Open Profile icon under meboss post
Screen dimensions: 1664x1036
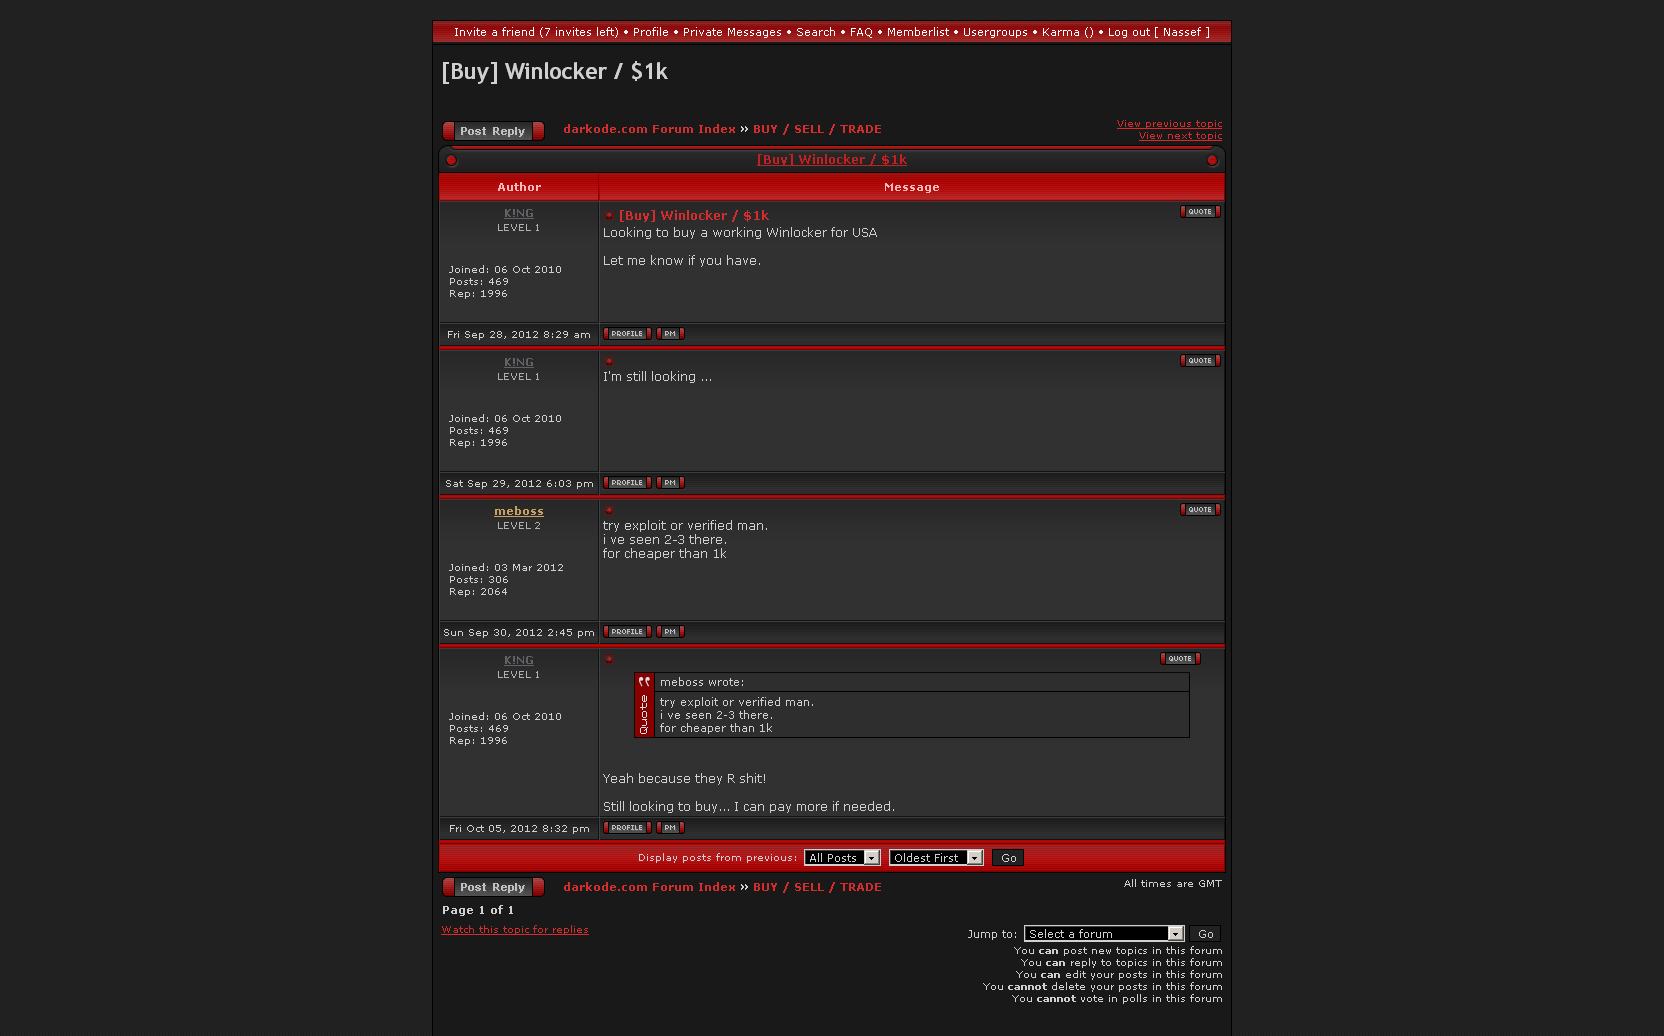point(627,632)
